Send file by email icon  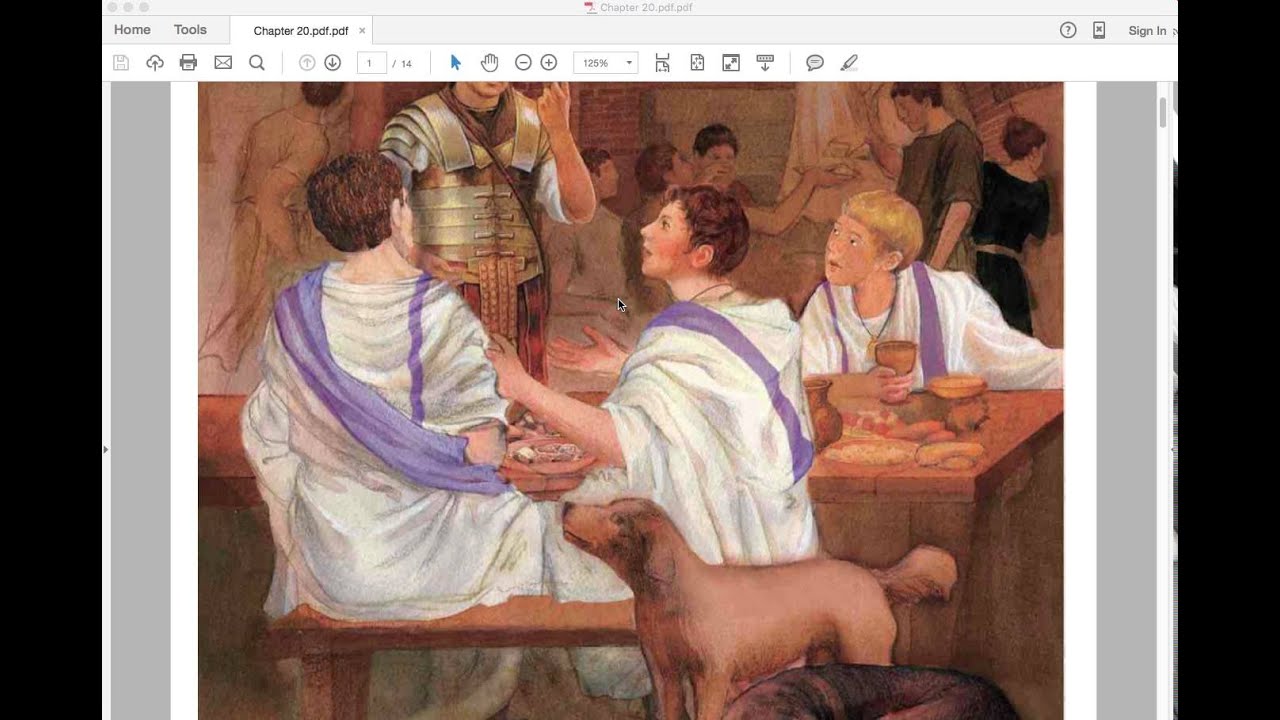tap(223, 63)
